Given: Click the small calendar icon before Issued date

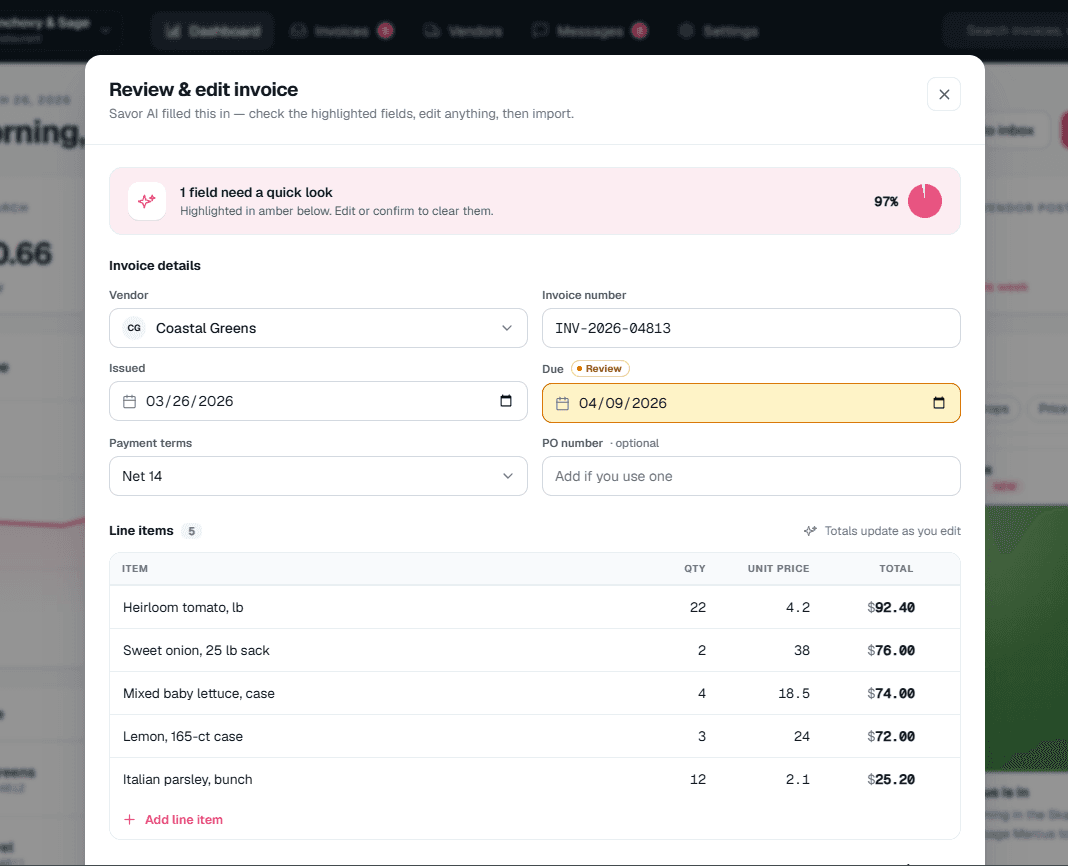Looking at the screenshot, I should (129, 401).
